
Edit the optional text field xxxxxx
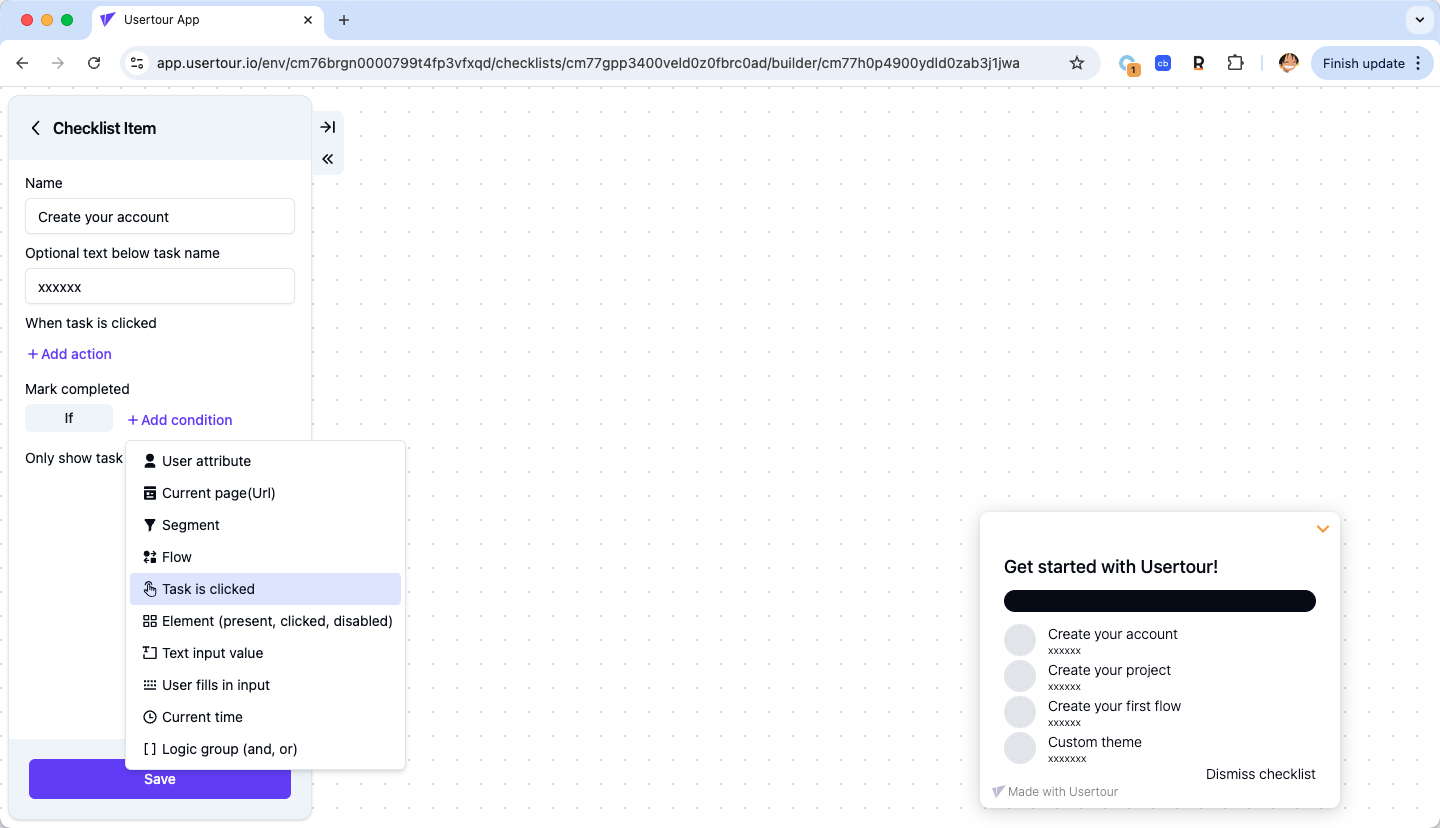[160, 287]
